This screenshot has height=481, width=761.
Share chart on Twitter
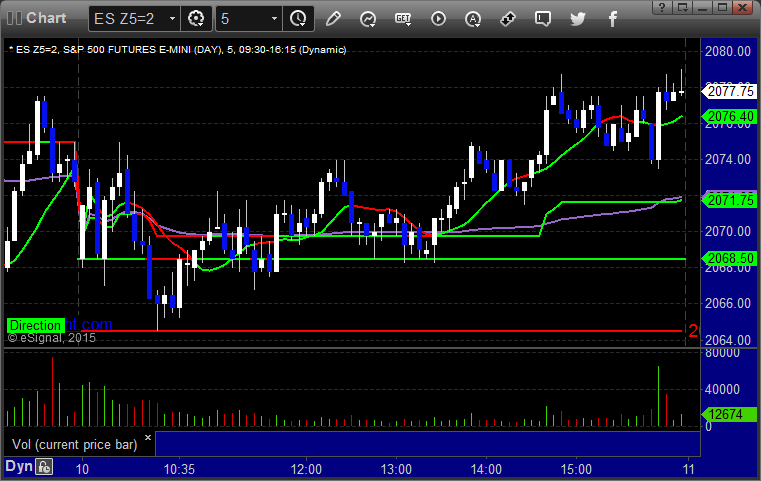tap(578, 19)
